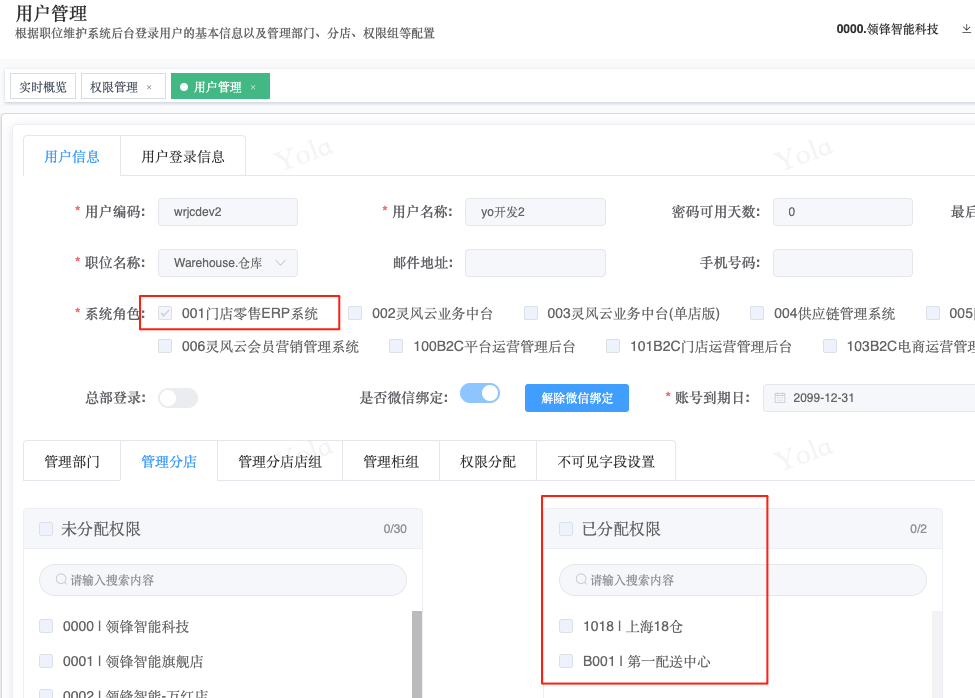Check the 0001 | 领锋智能旗舰店 store
Image resolution: width=975 pixels, height=698 pixels.
(46, 661)
